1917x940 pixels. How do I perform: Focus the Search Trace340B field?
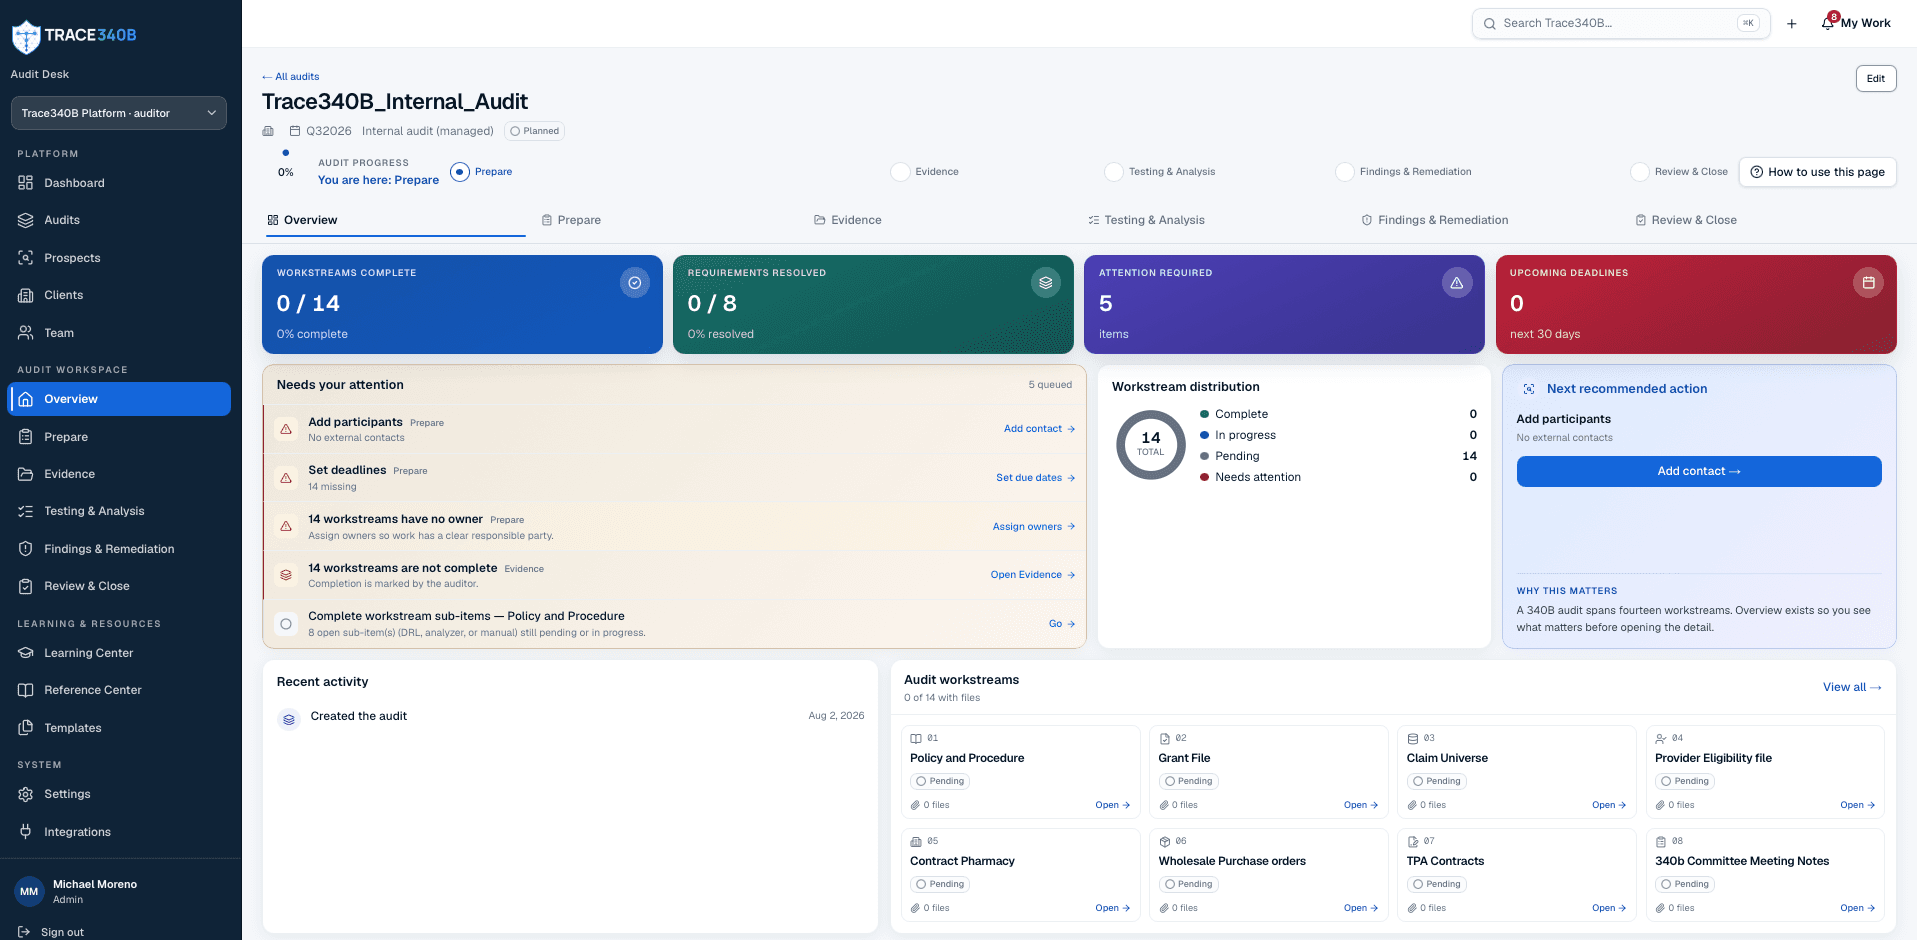pyautogui.click(x=1621, y=23)
